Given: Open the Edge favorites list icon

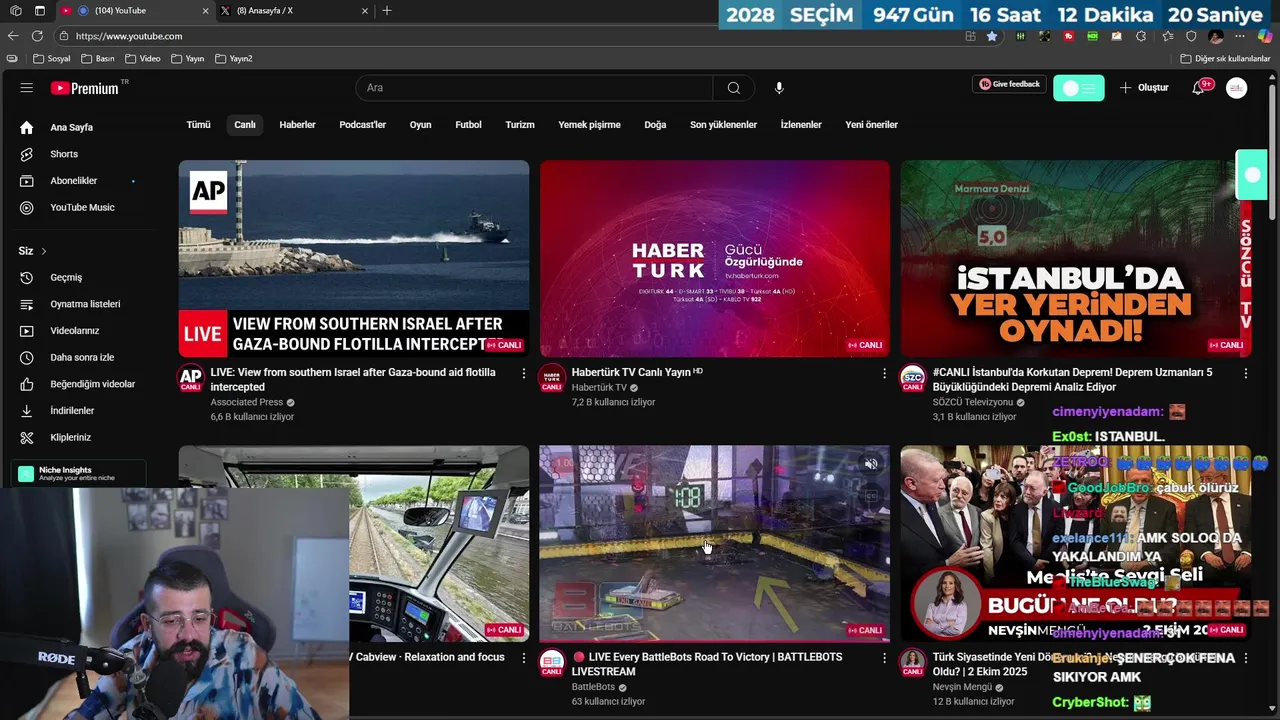Looking at the screenshot, I should (x=1167, y=36).
